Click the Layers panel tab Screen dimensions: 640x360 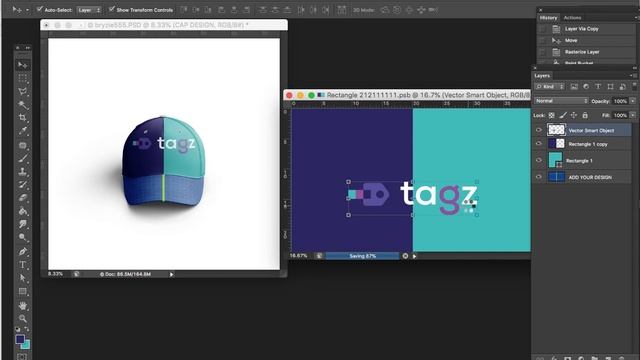click(x=542, y=76)
